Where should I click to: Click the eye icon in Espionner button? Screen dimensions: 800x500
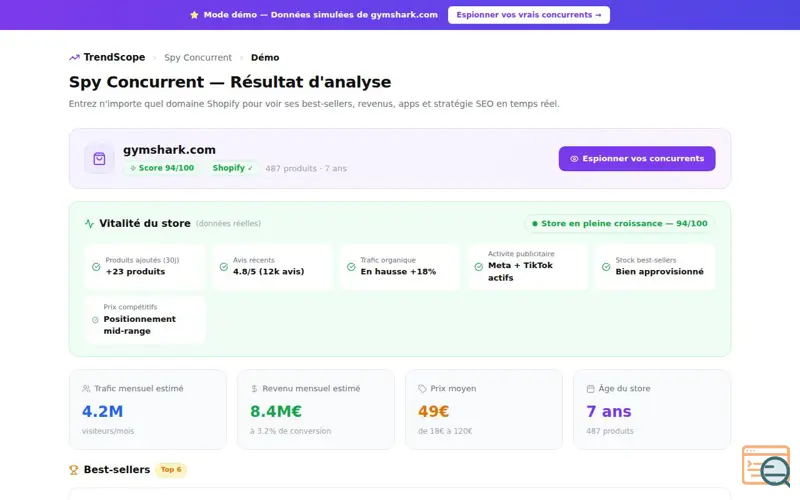pos(574,159)
